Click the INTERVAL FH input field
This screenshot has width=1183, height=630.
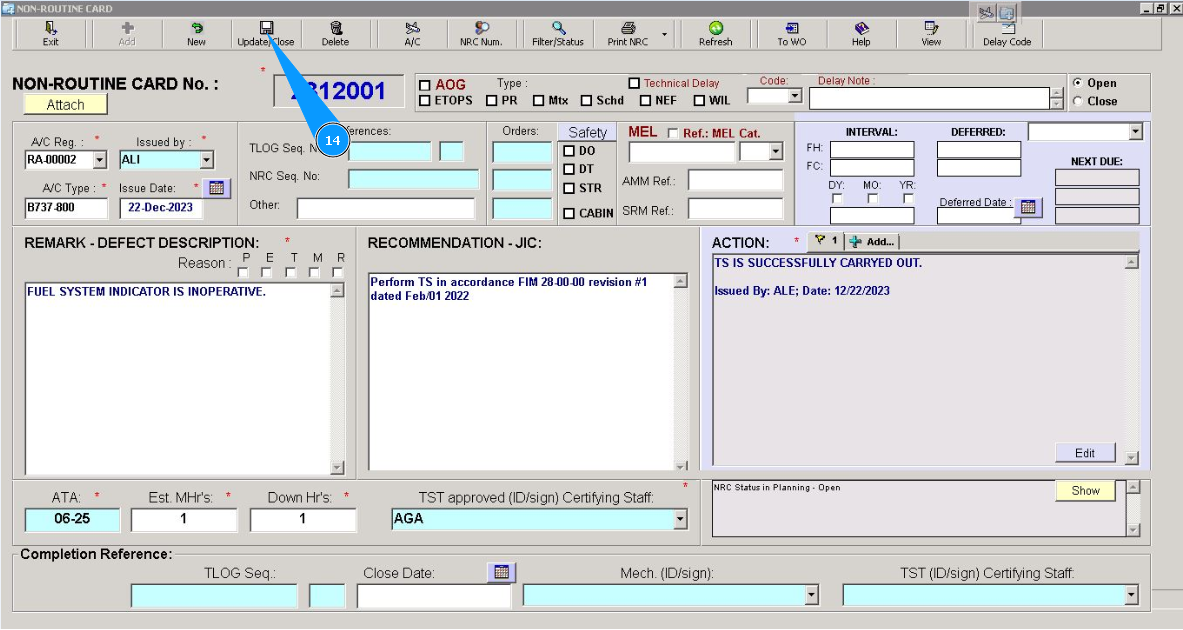(871, 149)
